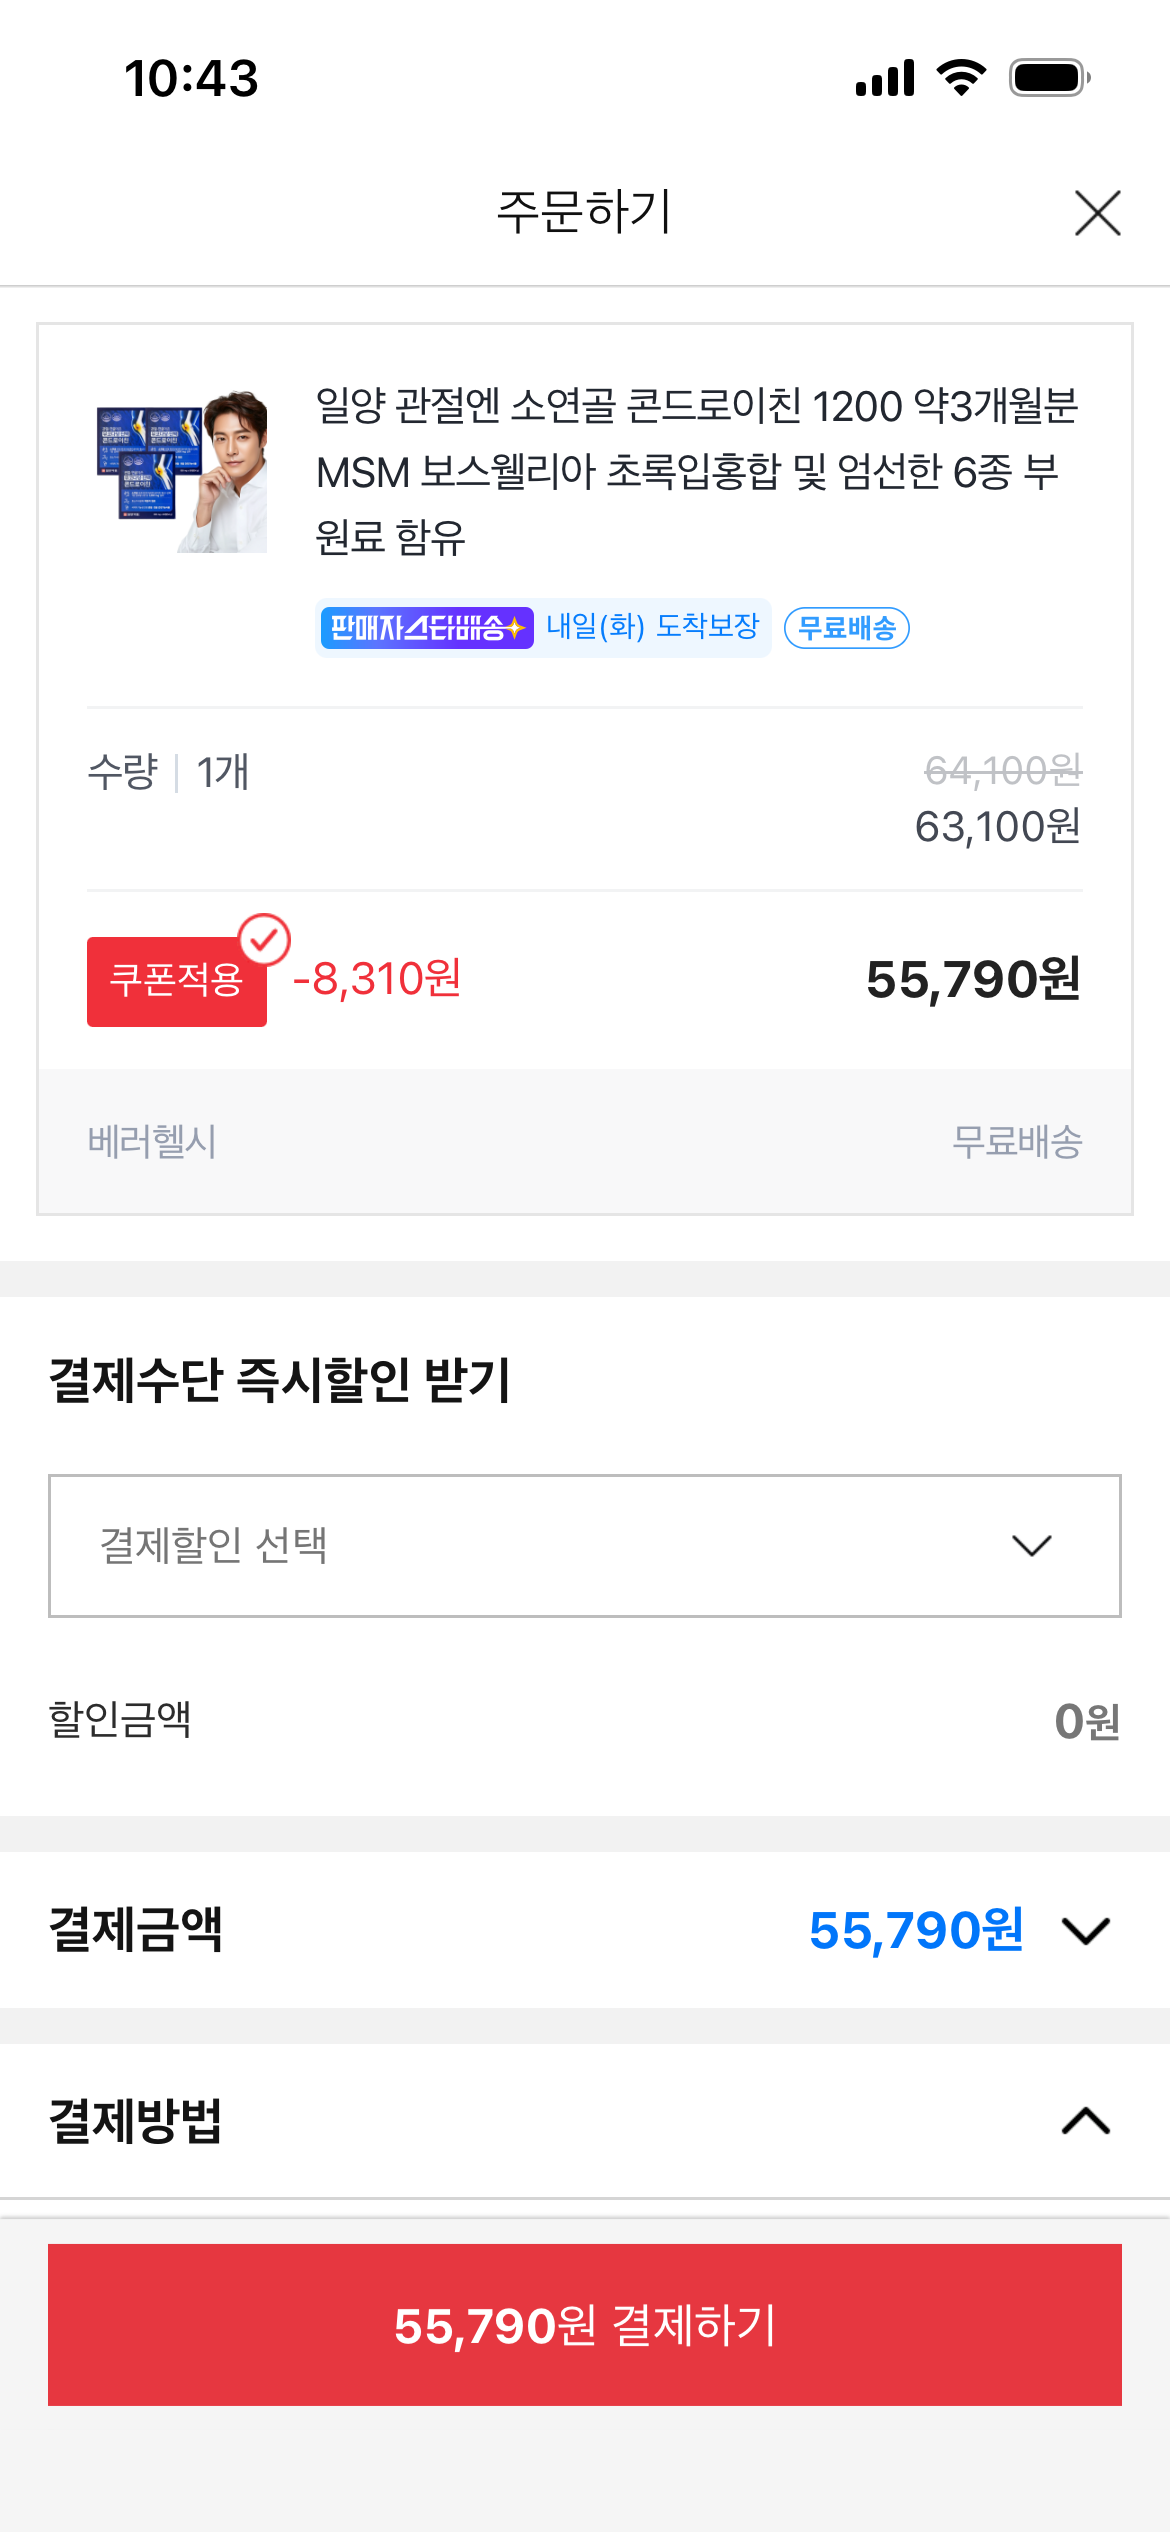This screenshot has height=2532, width=1170.
Task: Expand the 결제금액 details chevron
Action: 1086,1930
